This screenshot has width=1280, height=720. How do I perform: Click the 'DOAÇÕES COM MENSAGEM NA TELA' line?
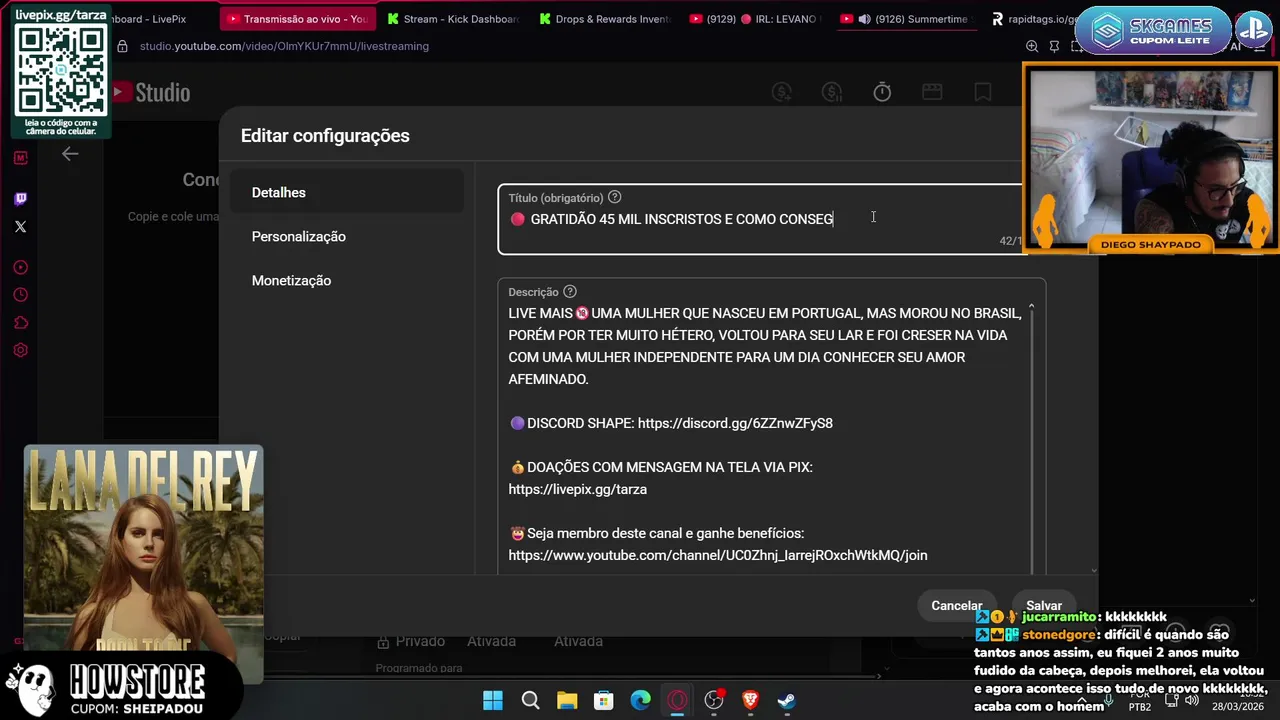pos(661,467)
